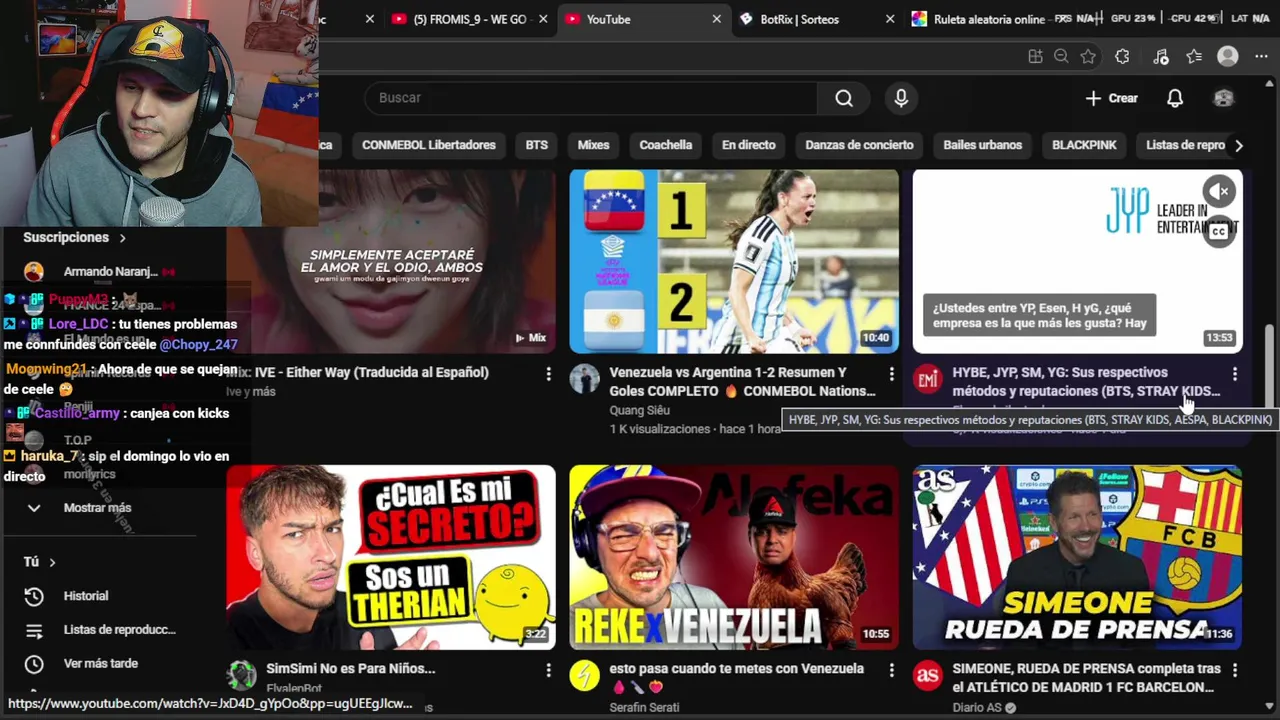
Task: Select the Coachella filter chip
Action: (x=665, y=145)
